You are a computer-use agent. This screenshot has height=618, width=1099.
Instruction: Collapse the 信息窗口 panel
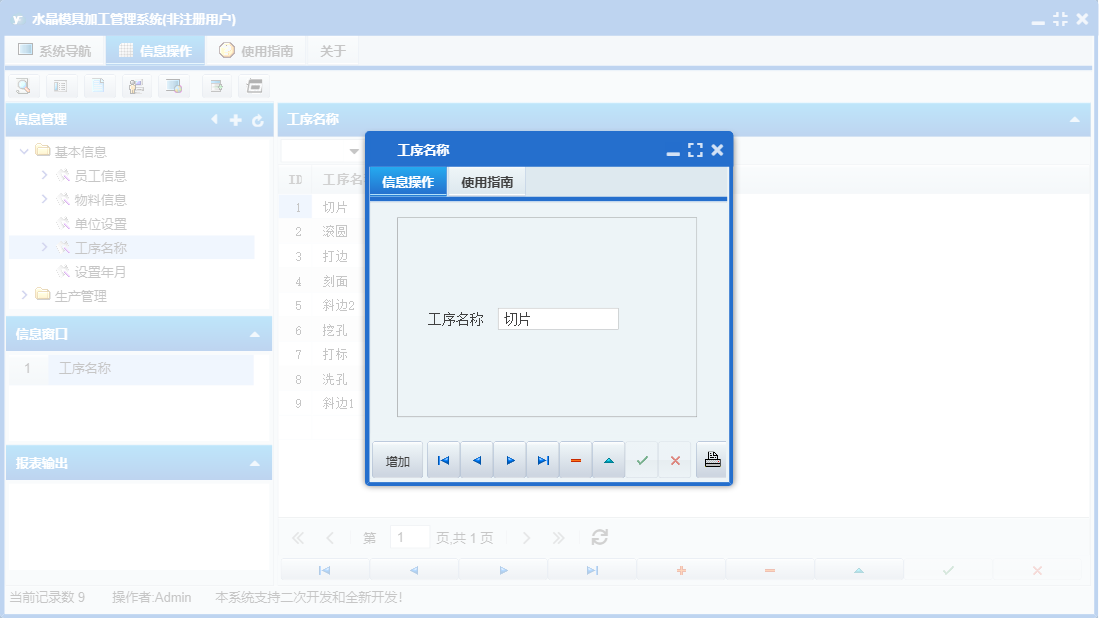(x=255, y=335)
